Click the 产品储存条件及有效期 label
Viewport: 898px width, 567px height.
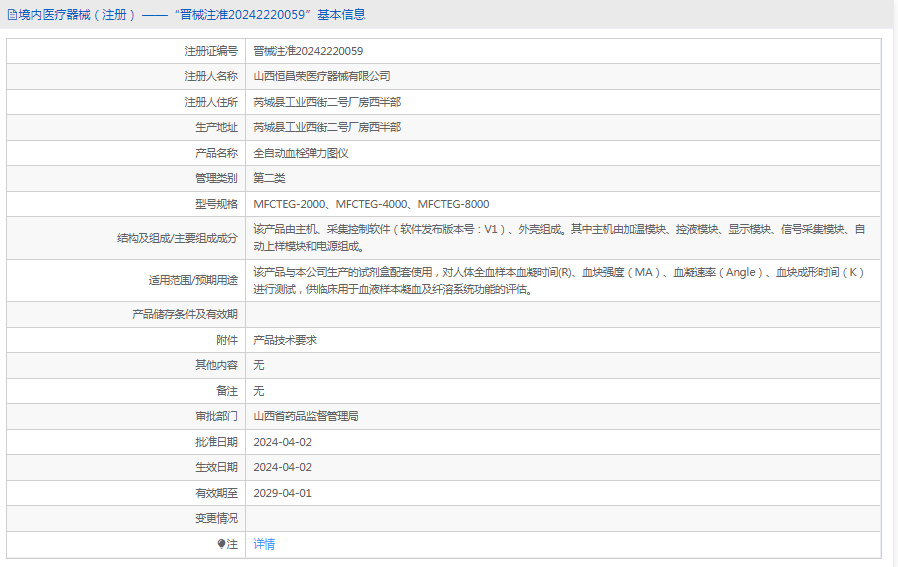pyautogui.click(x=184, y=314)
